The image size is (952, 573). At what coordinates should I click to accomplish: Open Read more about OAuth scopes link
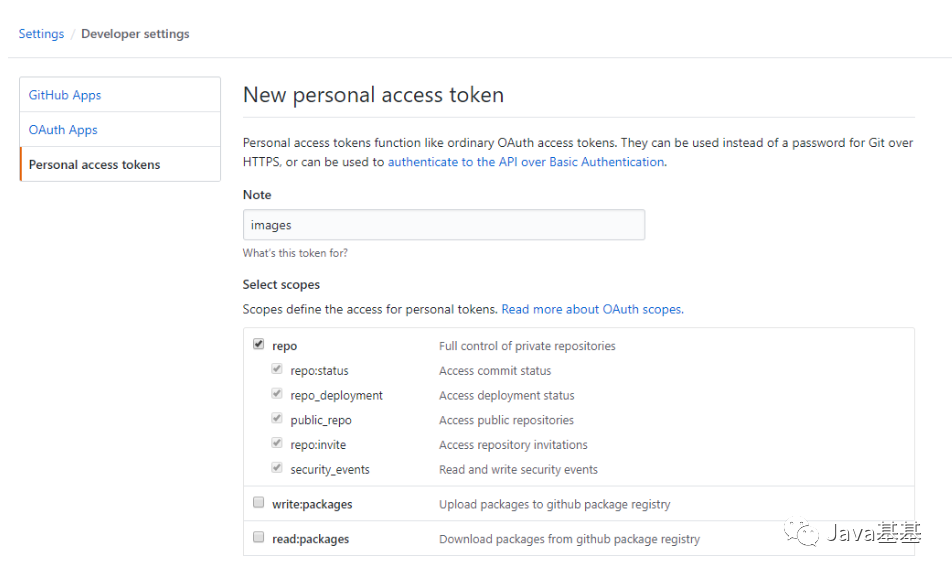click(x=592, y=309)
